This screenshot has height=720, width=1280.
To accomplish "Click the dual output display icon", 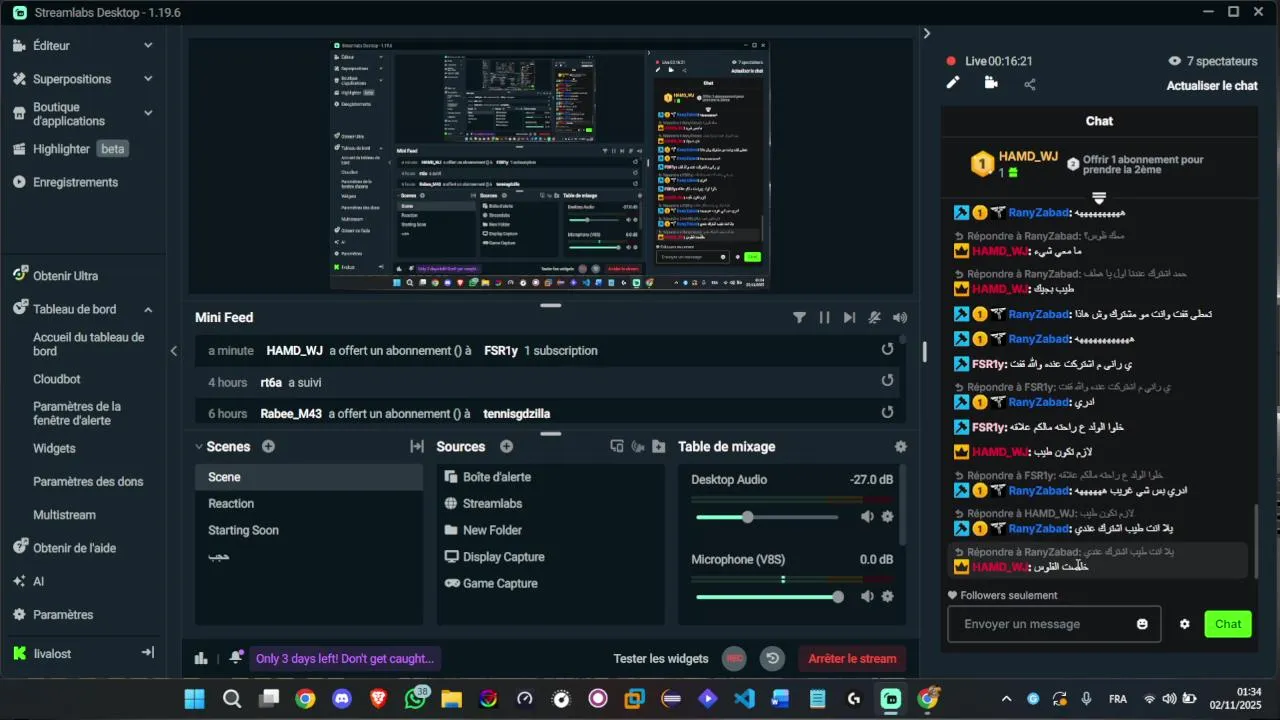I will 616,447.
